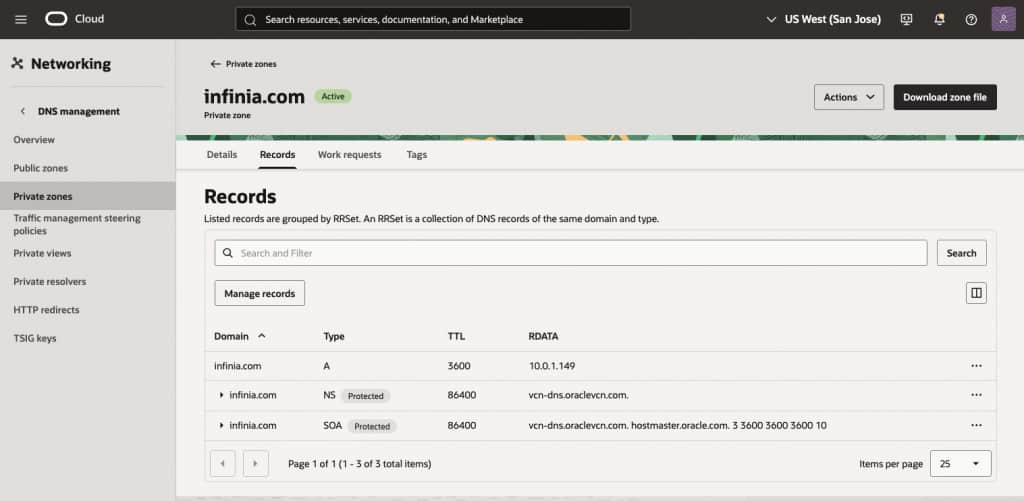Click the SOA record Protected badge
The image size is (1024, 501).
click(372, 426)
